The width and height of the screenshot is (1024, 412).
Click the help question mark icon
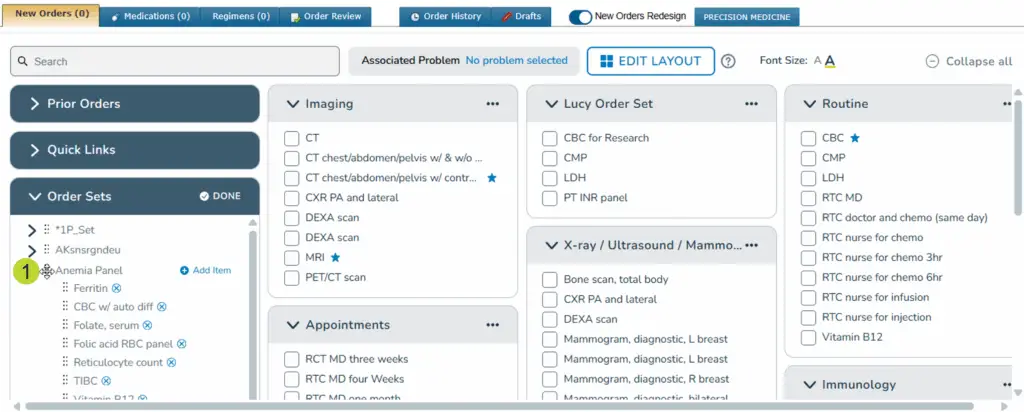(x=728, y=61)
